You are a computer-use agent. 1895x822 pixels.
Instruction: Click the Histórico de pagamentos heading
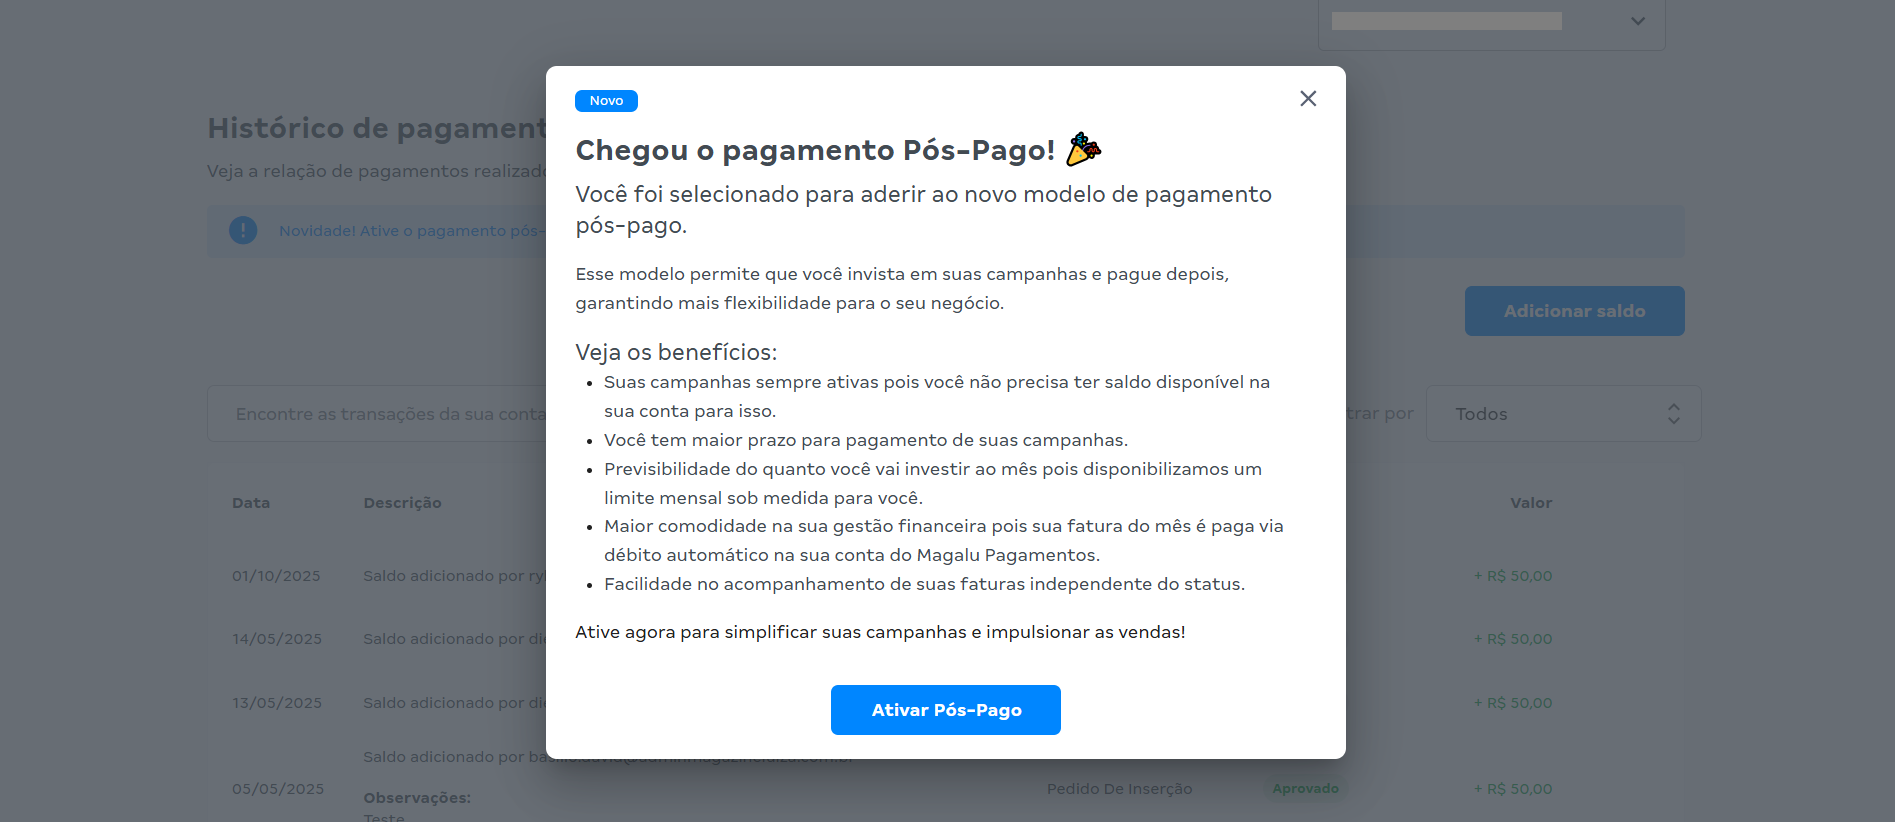tap(377, 128)
